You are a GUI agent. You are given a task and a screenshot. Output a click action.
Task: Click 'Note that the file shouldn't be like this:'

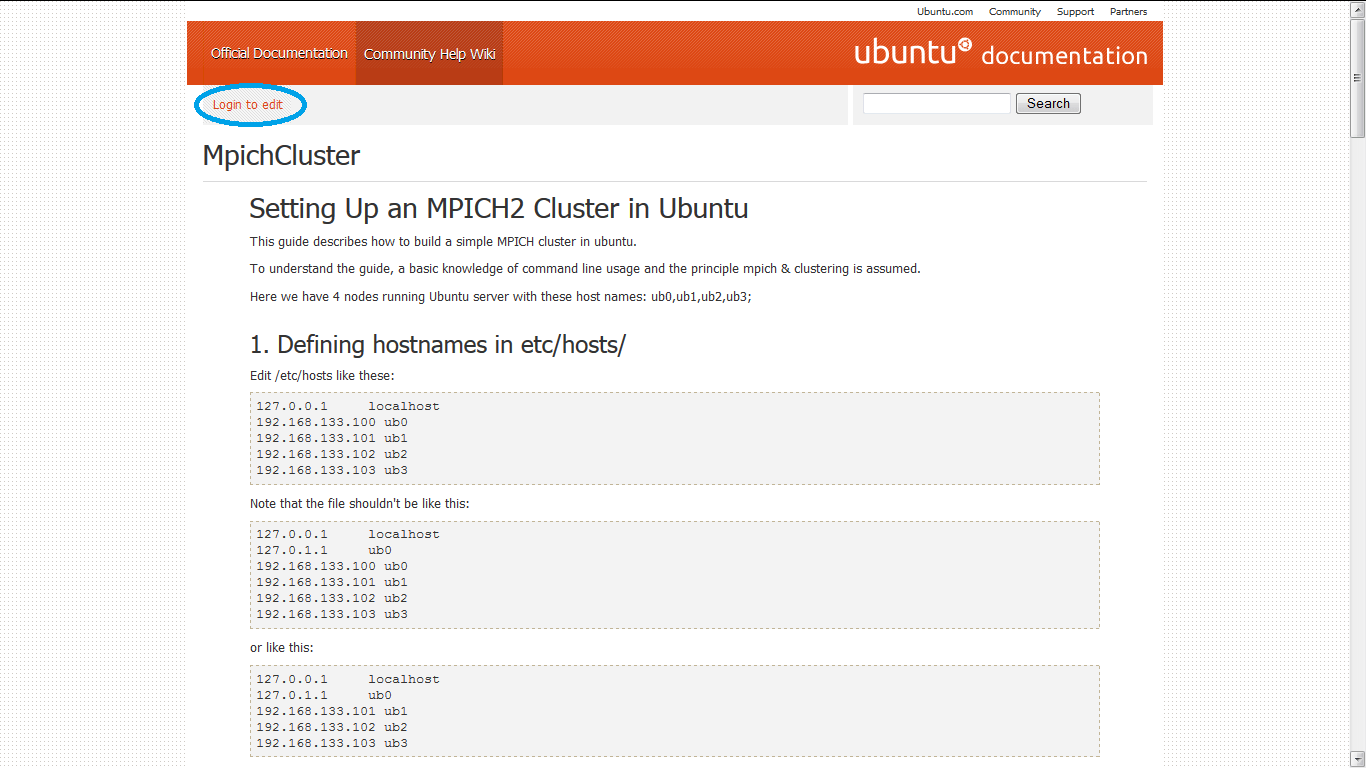pos(360,504)
